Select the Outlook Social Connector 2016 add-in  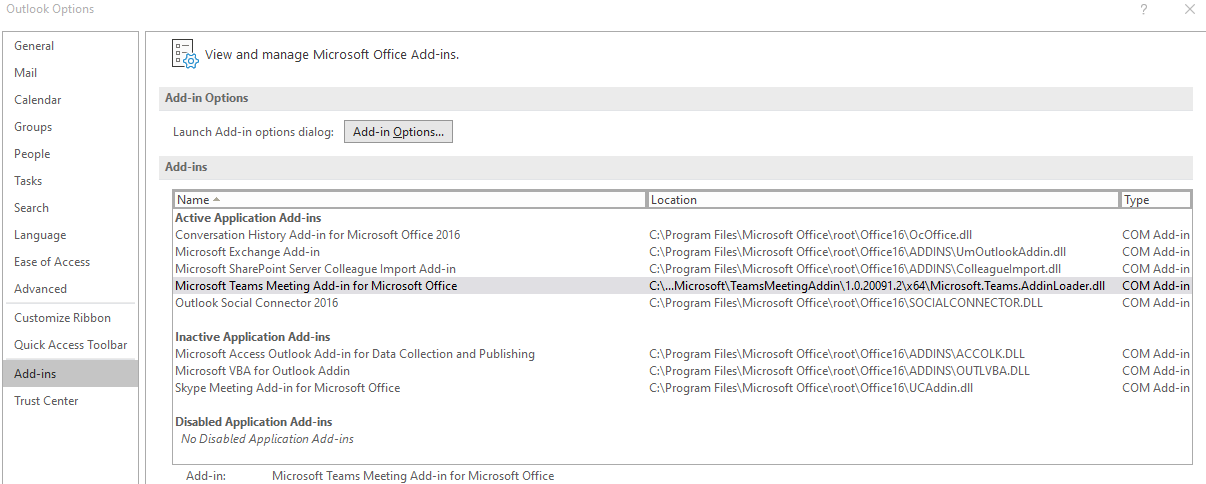pyautogui.click(x=257, y=303)
